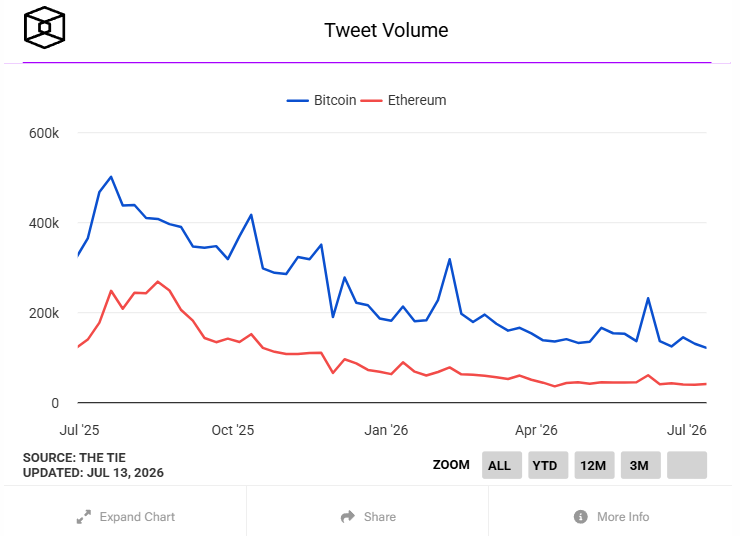Select the ALL zoom range

click(x=502, y=465)
